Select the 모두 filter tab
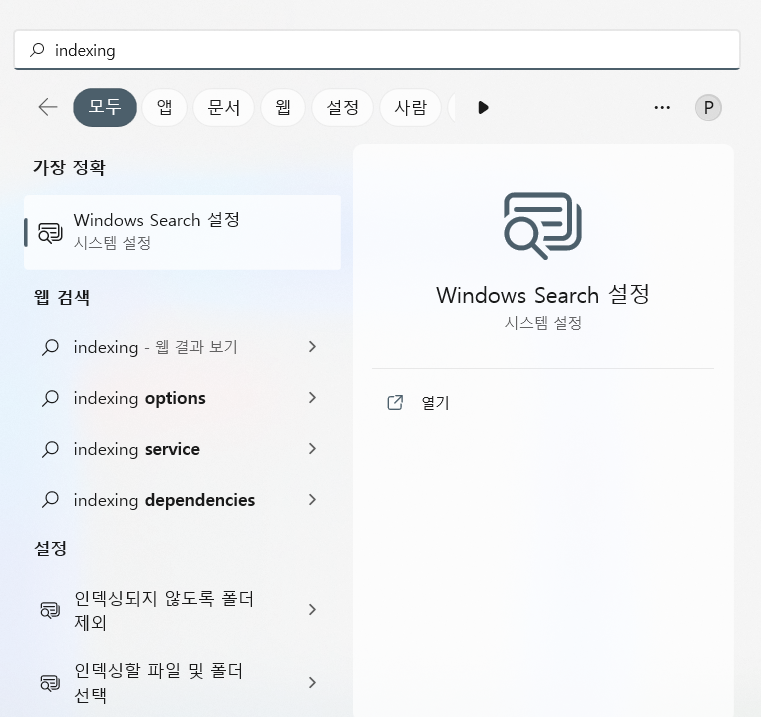The height and width of the screenshot is (717, 761). click(x=105, y=107)
